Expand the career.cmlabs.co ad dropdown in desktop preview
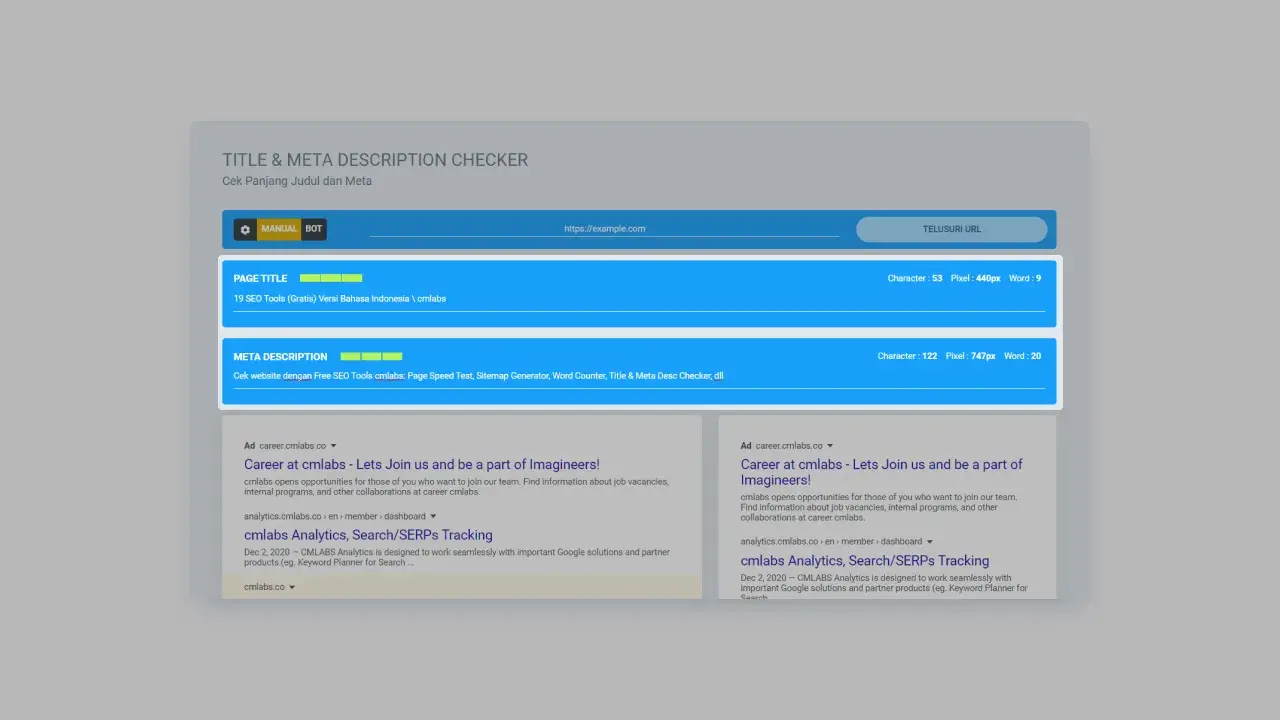1280x720 pixels. (x=334, y=445)
